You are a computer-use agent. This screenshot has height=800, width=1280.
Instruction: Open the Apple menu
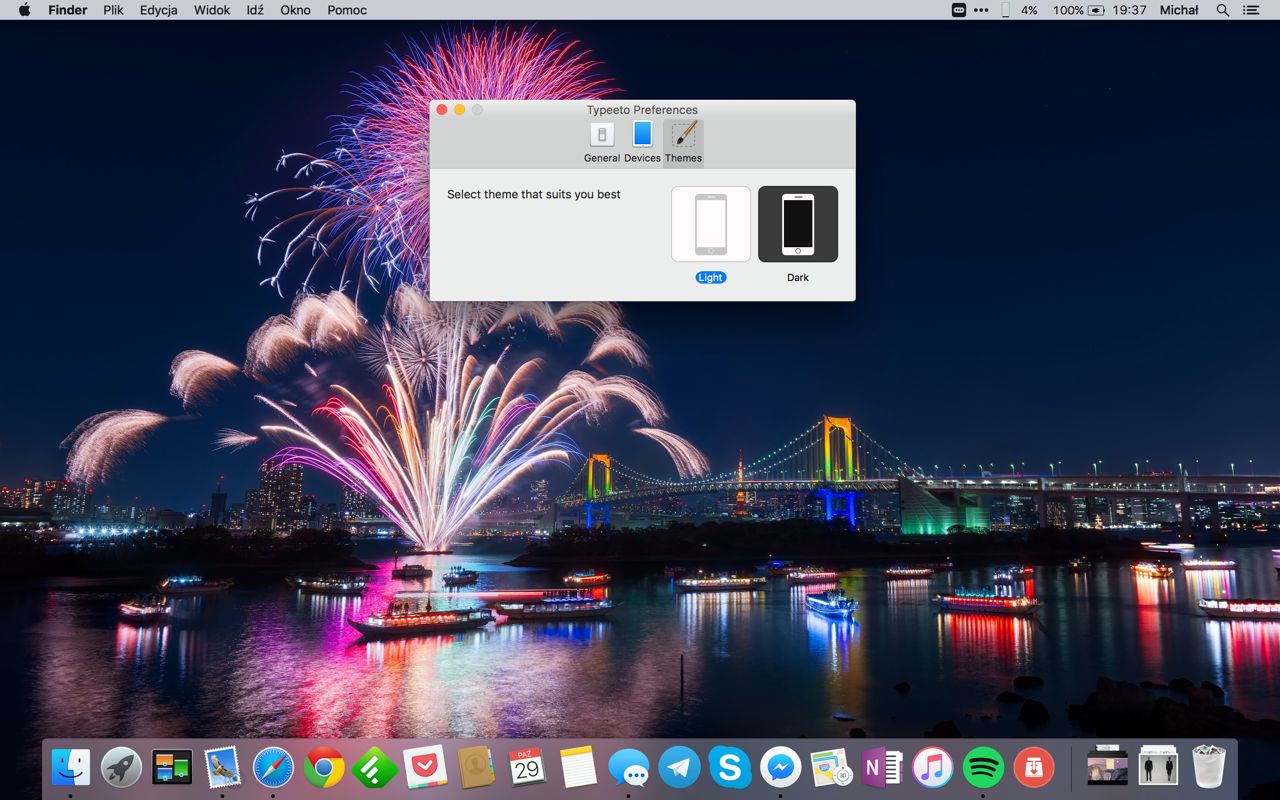pyautogui.click(x=24, y=10)
